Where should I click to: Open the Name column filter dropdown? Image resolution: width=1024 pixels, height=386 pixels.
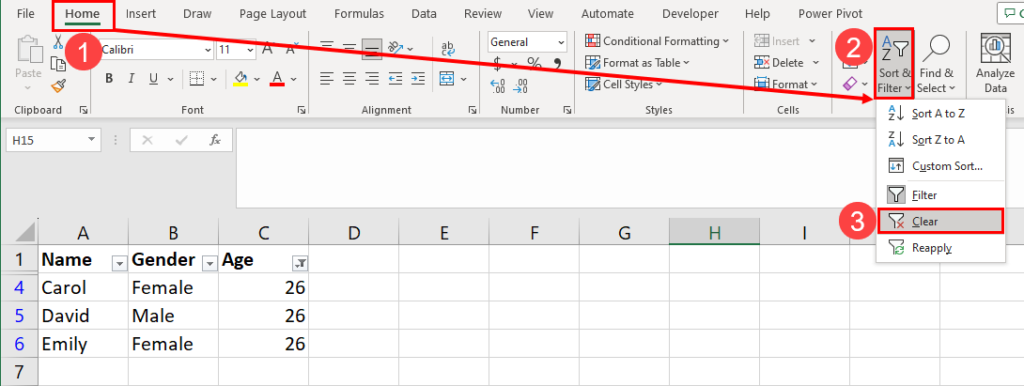(120, 263)
